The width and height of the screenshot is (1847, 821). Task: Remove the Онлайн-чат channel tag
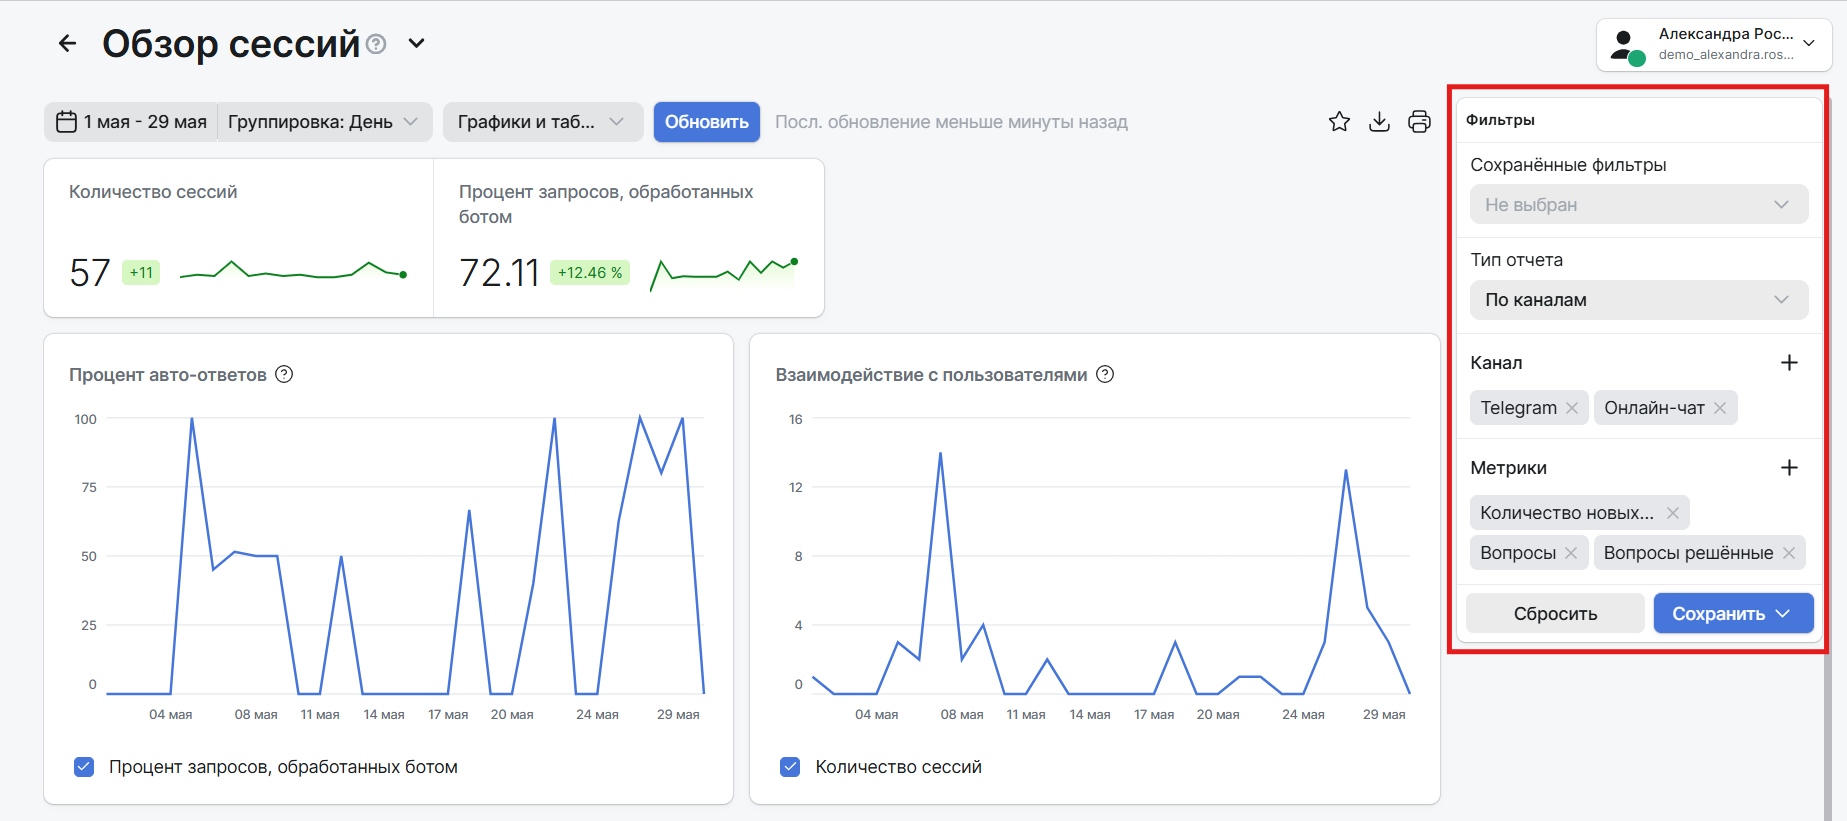(x=1720, y=408)
